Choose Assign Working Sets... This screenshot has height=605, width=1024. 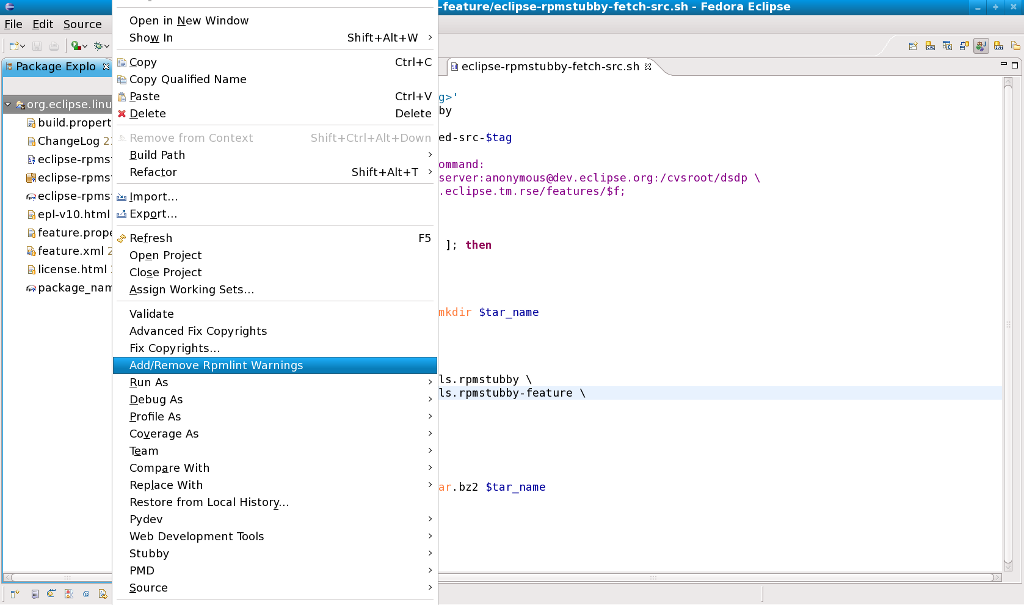(275, 289)
